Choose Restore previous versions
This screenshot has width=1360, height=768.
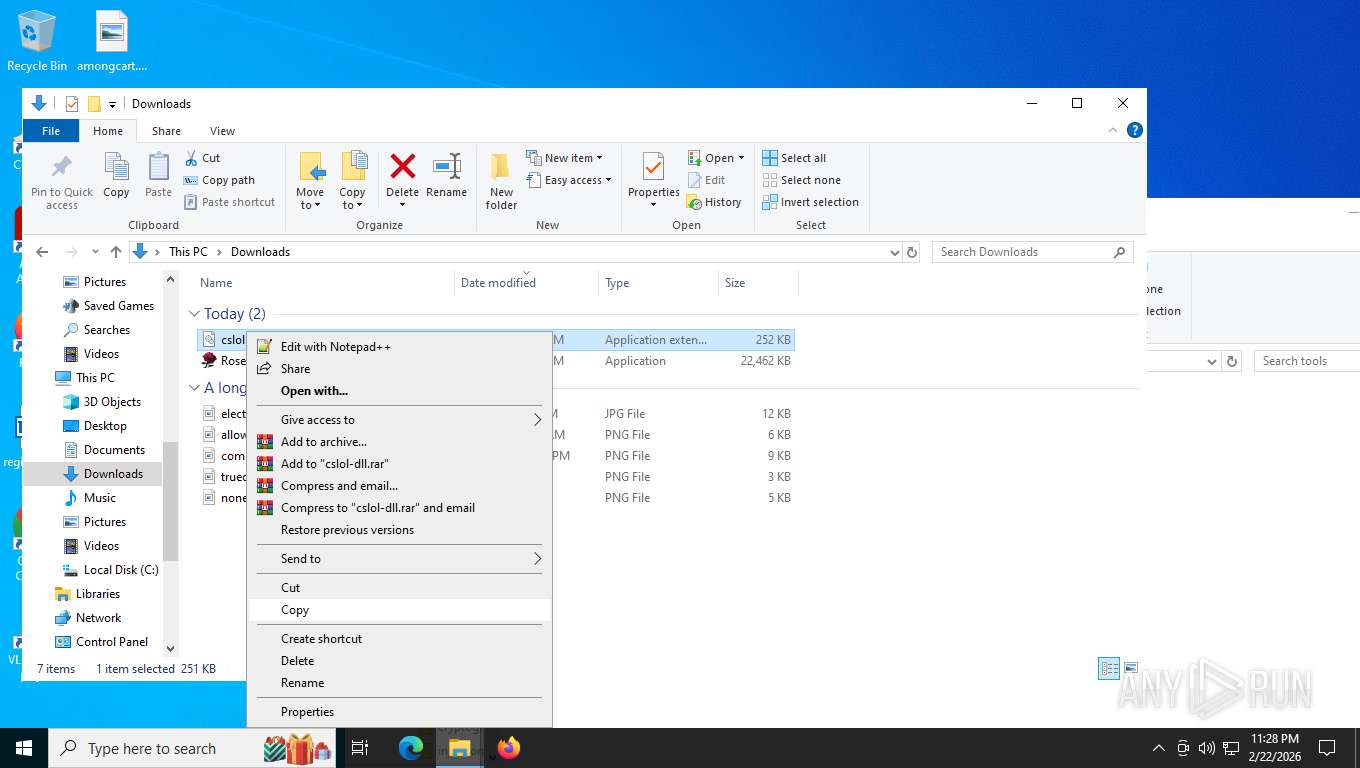coord(400,530)
